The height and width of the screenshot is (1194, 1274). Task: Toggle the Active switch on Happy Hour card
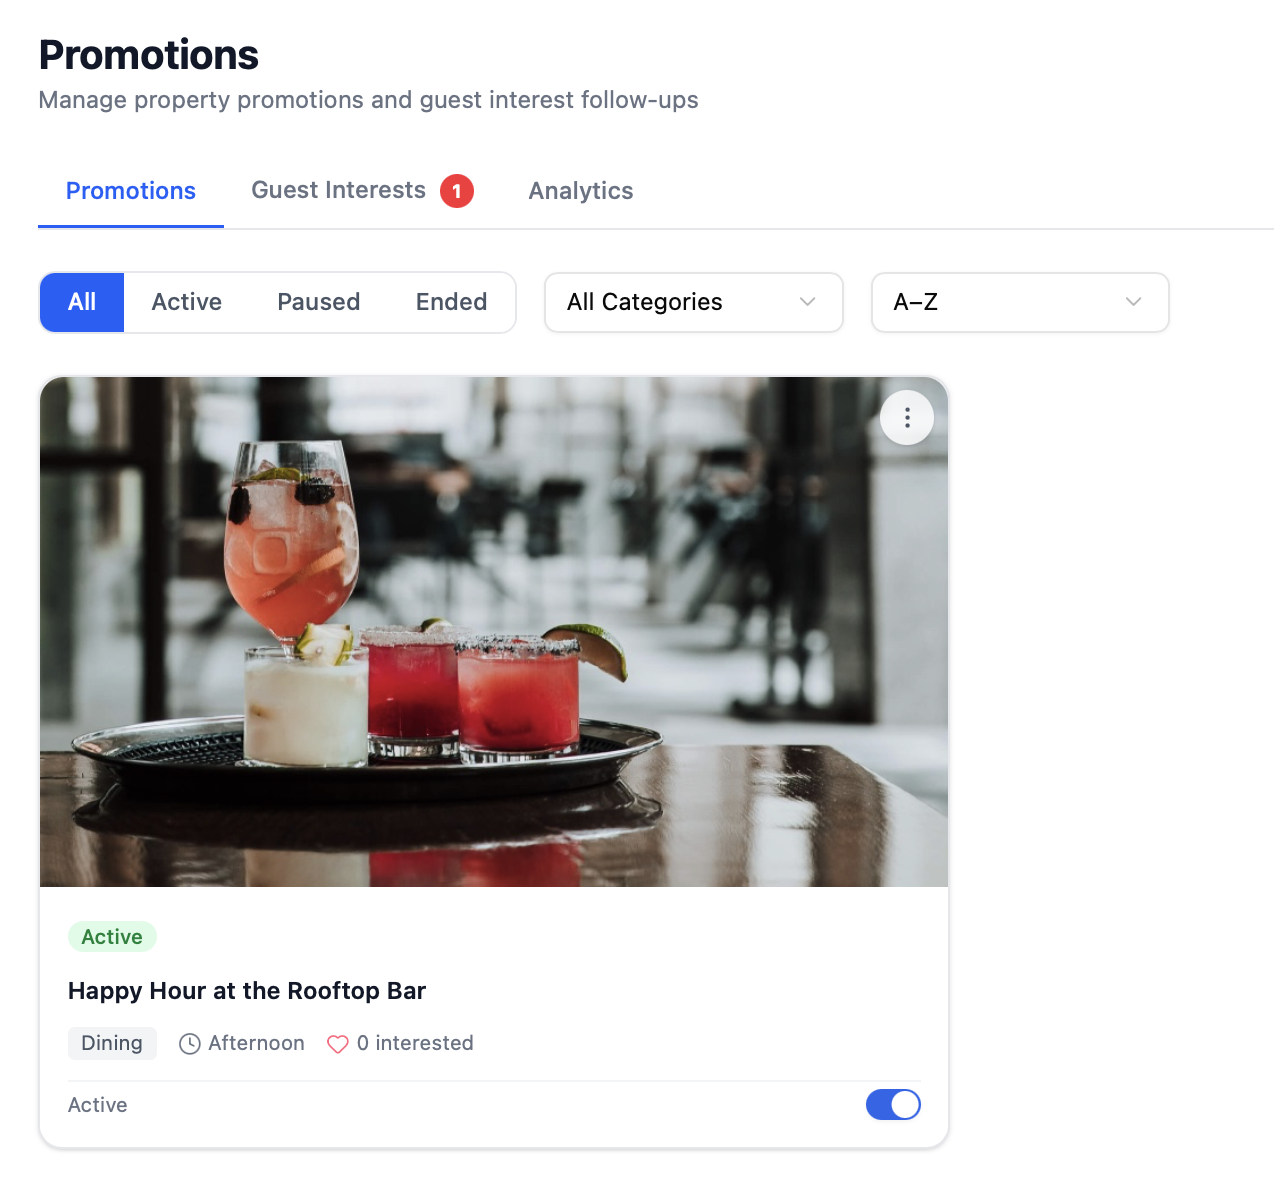pyautogui.click(x=893, y=1105)
